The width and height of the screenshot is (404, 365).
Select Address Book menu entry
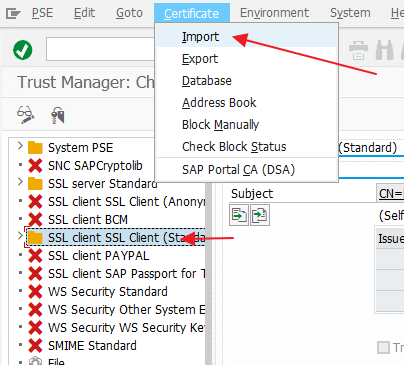point(246,103)
